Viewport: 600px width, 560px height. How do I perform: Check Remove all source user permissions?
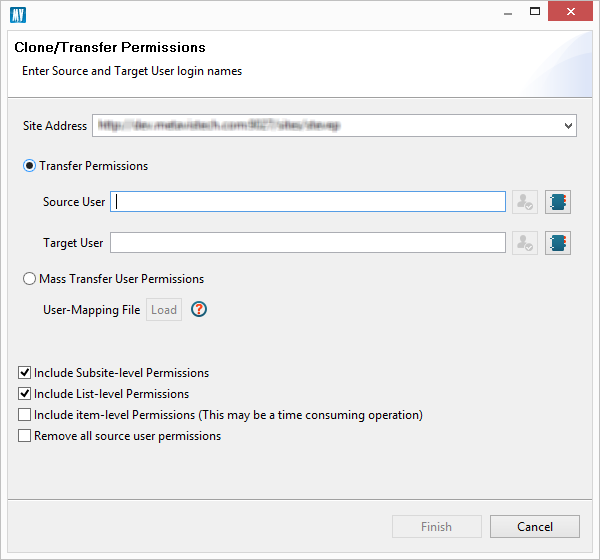[x=25, y=436]
